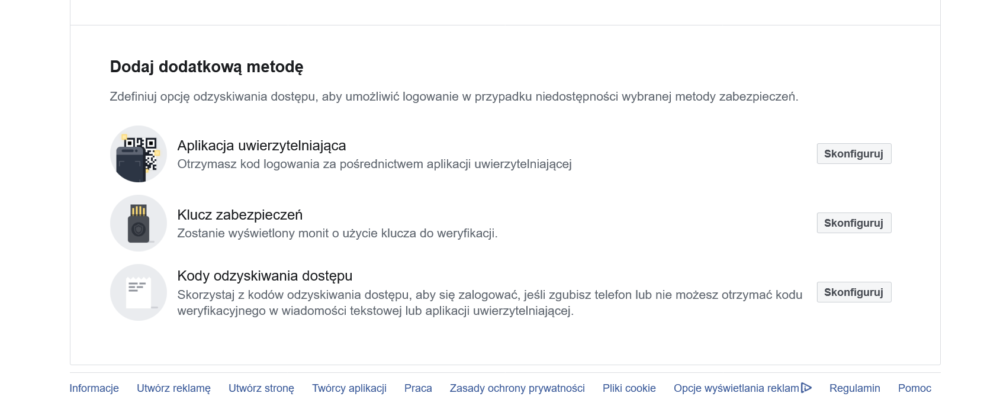Follow the Utwórz stronę footer link
This screenshot has width=1000, height=409.
[x=261, y=388]
